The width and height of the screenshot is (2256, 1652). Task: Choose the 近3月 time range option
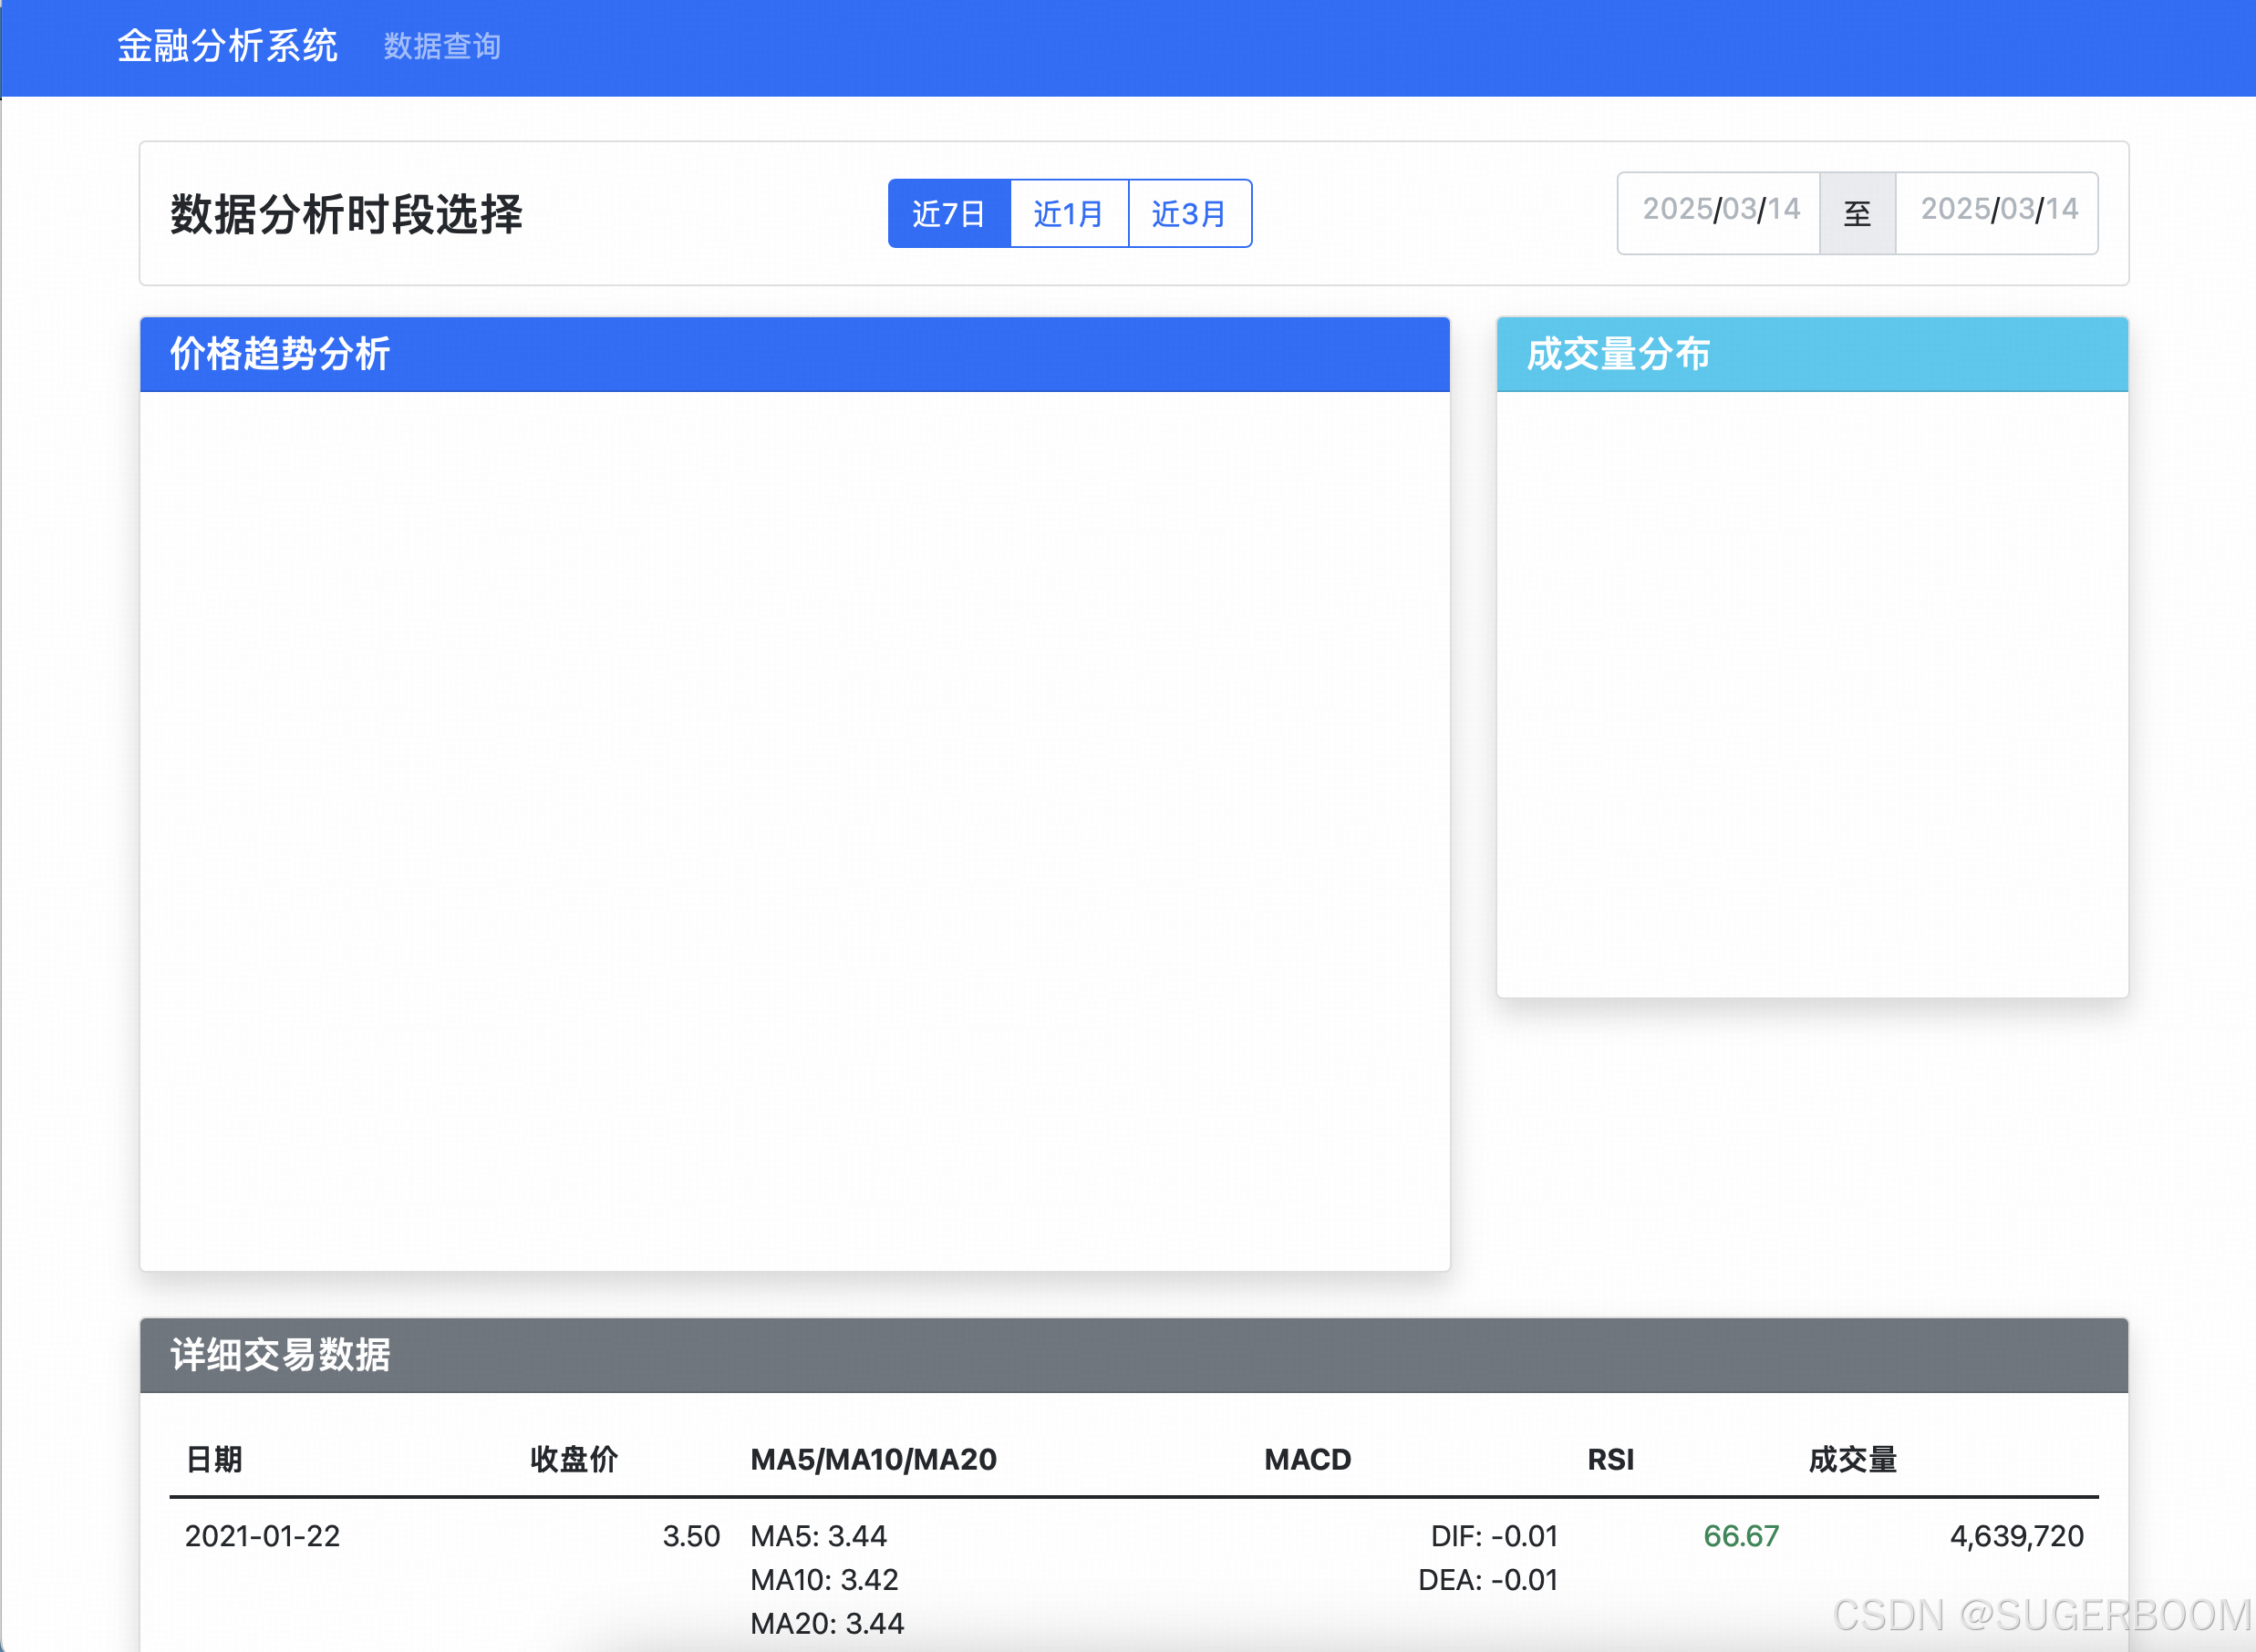(1189, 213)
